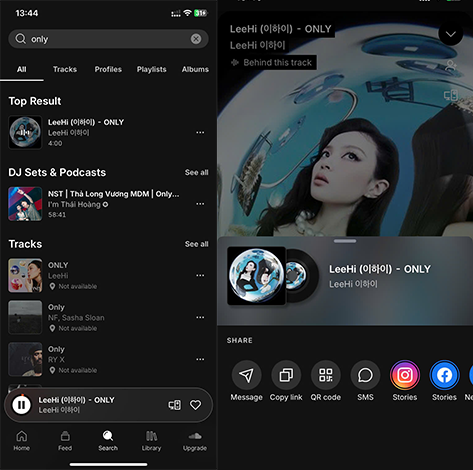The image size is (473, 470).
Task: Tap artist text NF, Sasha Sloan
Action: [x=76, y=318]
